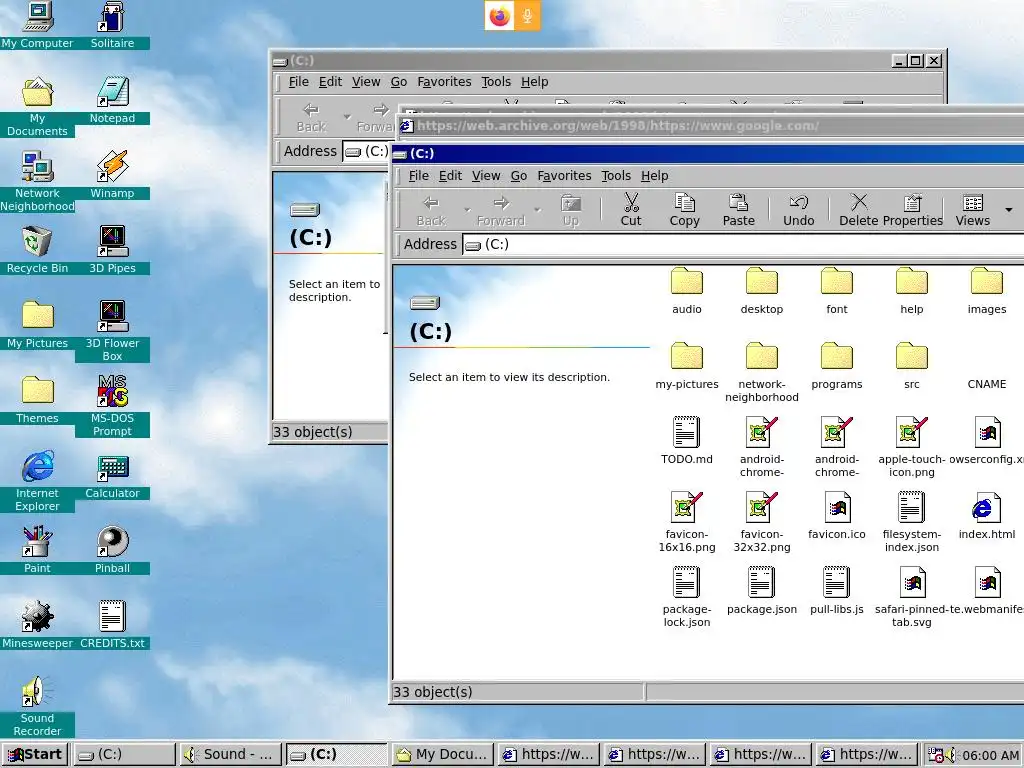Open Tools menu in background C: window
Screen dimensions: 1024x768
pyautogui.click(x=496, y=82)
